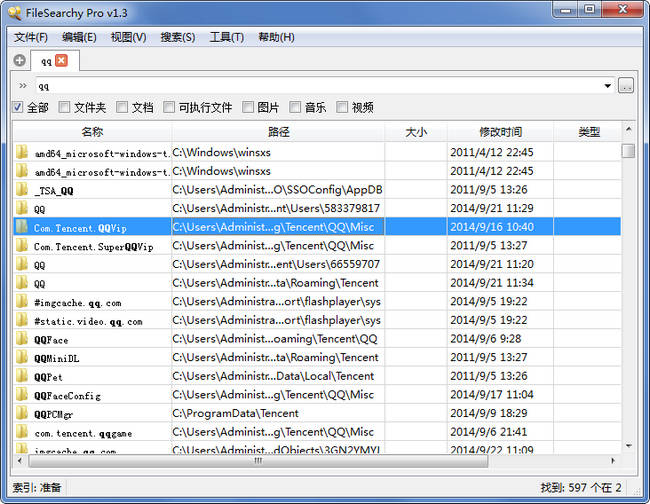Click folder icon of QQFace row

point(22,339)
